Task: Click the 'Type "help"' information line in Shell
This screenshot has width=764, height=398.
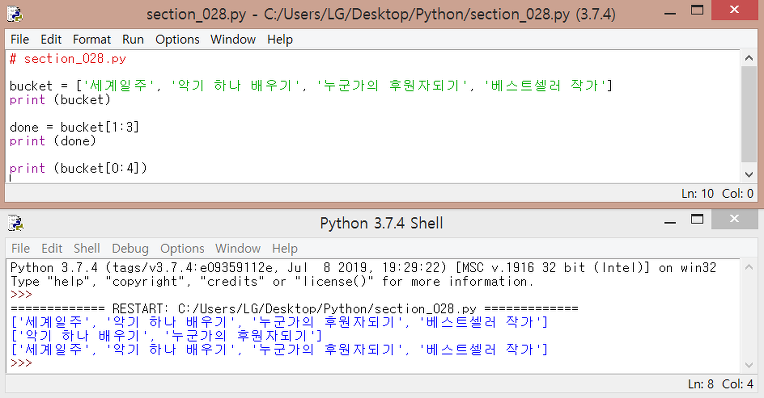Action: (272, 282)
